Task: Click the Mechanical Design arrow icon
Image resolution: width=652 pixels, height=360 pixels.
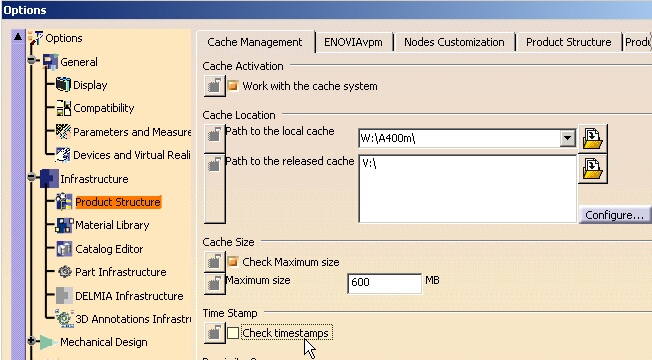Action: (48, 342)
